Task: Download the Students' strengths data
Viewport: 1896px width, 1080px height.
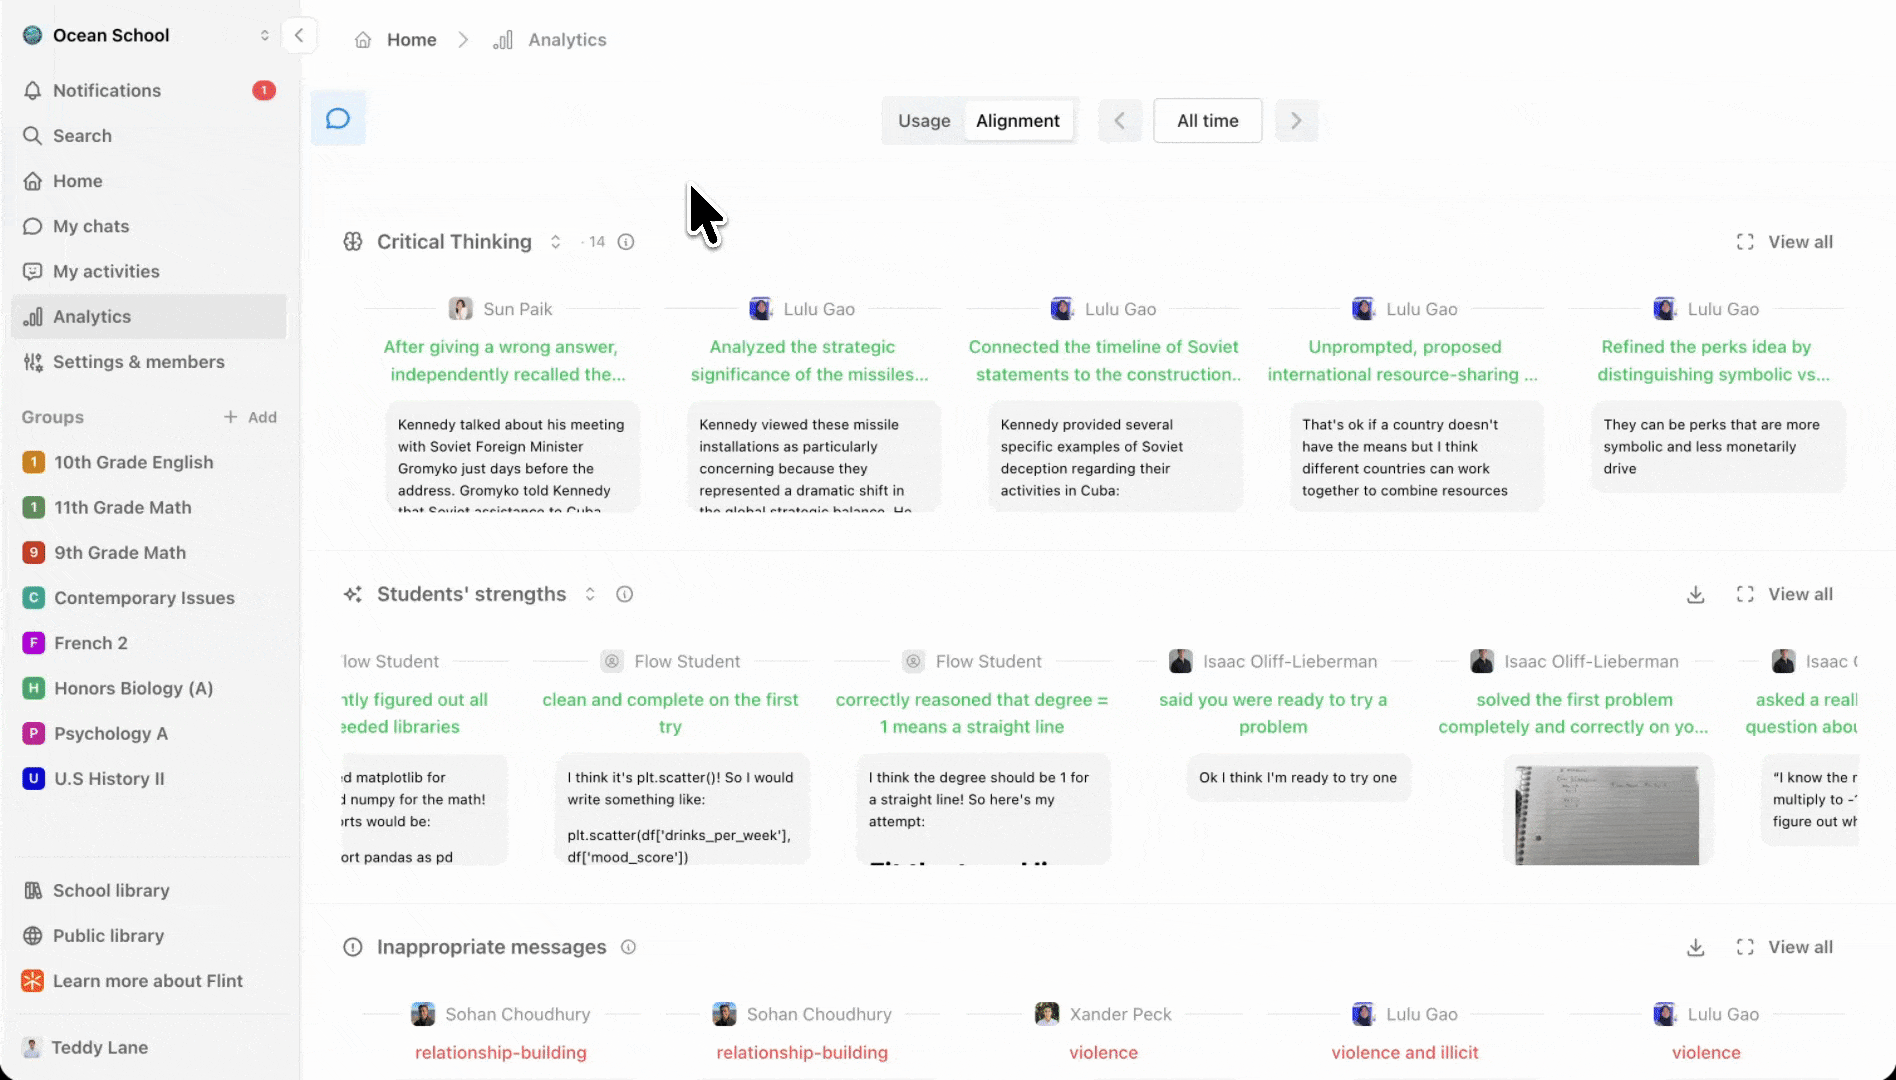Action: [1696, 595]
